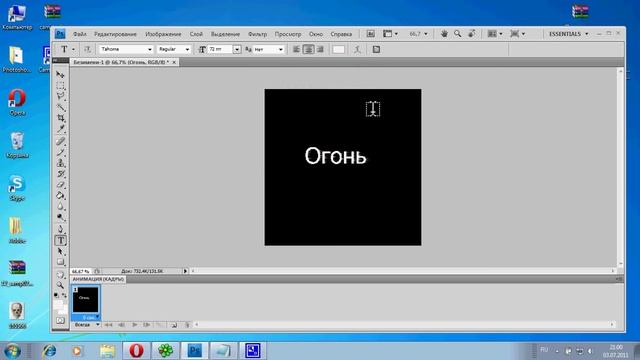Open the Create Warped Text dialog
This screenshot has height=360, width=640.
pyautogui.click(x=357, y=49)
